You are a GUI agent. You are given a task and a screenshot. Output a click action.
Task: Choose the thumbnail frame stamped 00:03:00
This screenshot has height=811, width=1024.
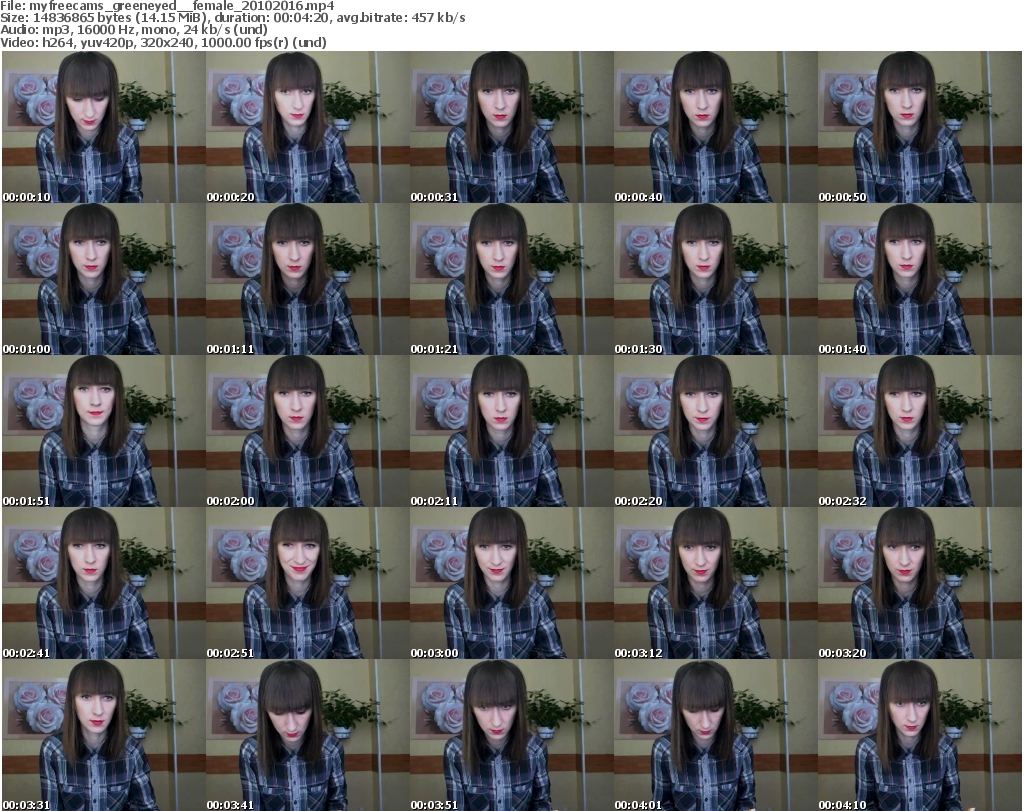click(511, 583)
